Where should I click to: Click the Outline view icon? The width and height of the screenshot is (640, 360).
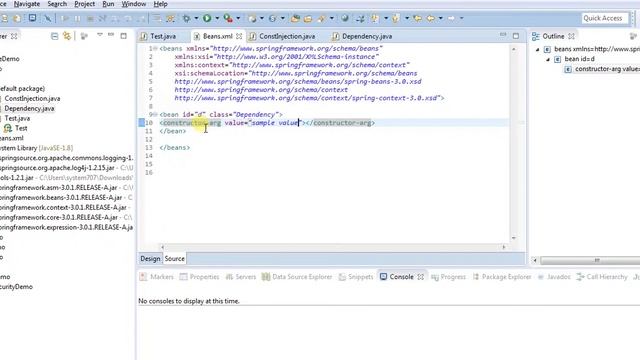click(x=536, y=36)
